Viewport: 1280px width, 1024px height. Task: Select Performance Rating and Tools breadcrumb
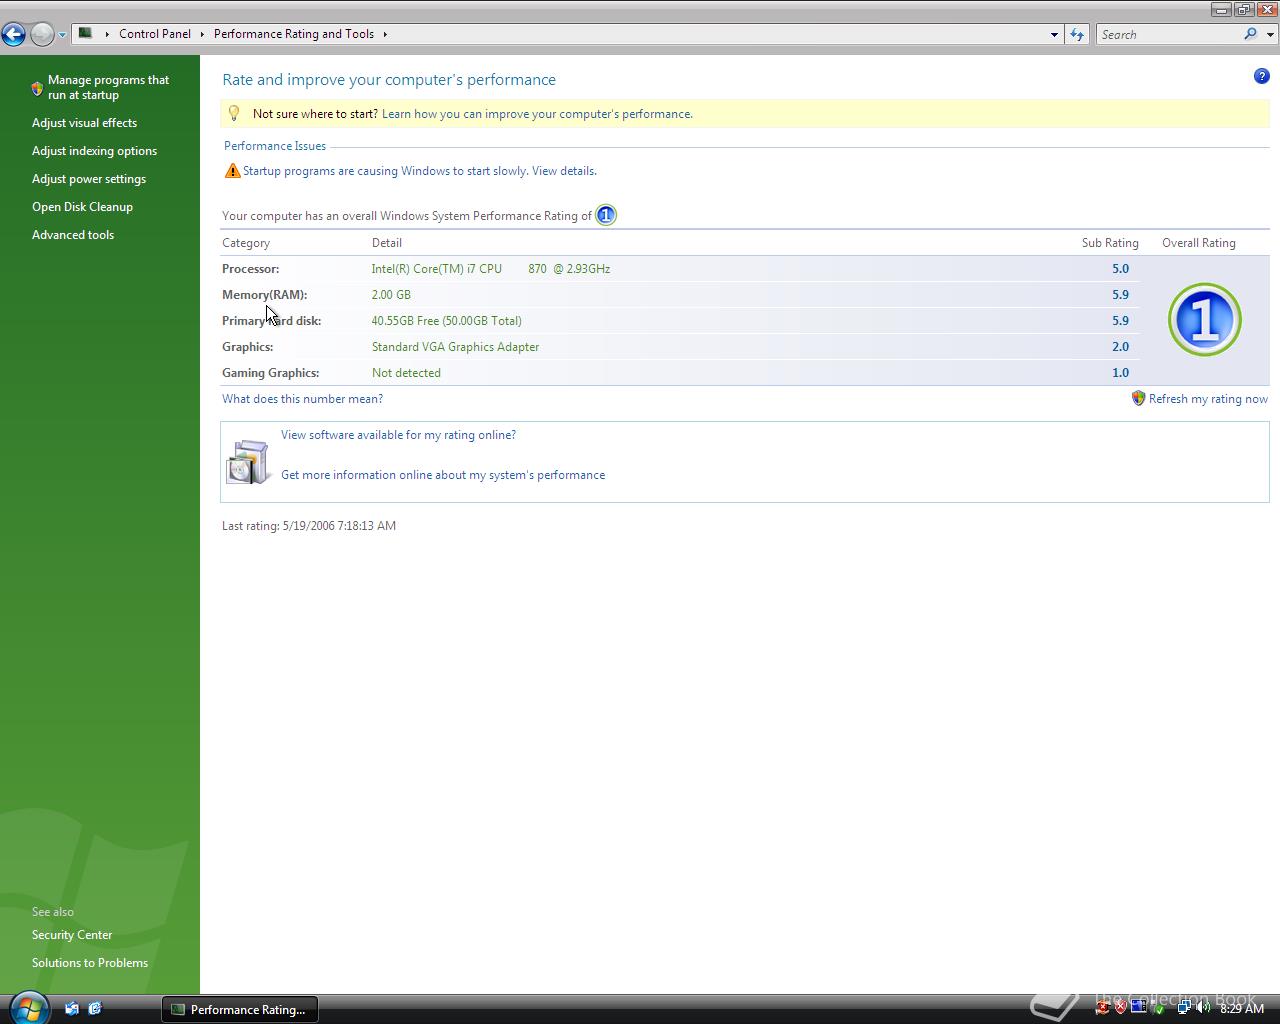[294, 33]
